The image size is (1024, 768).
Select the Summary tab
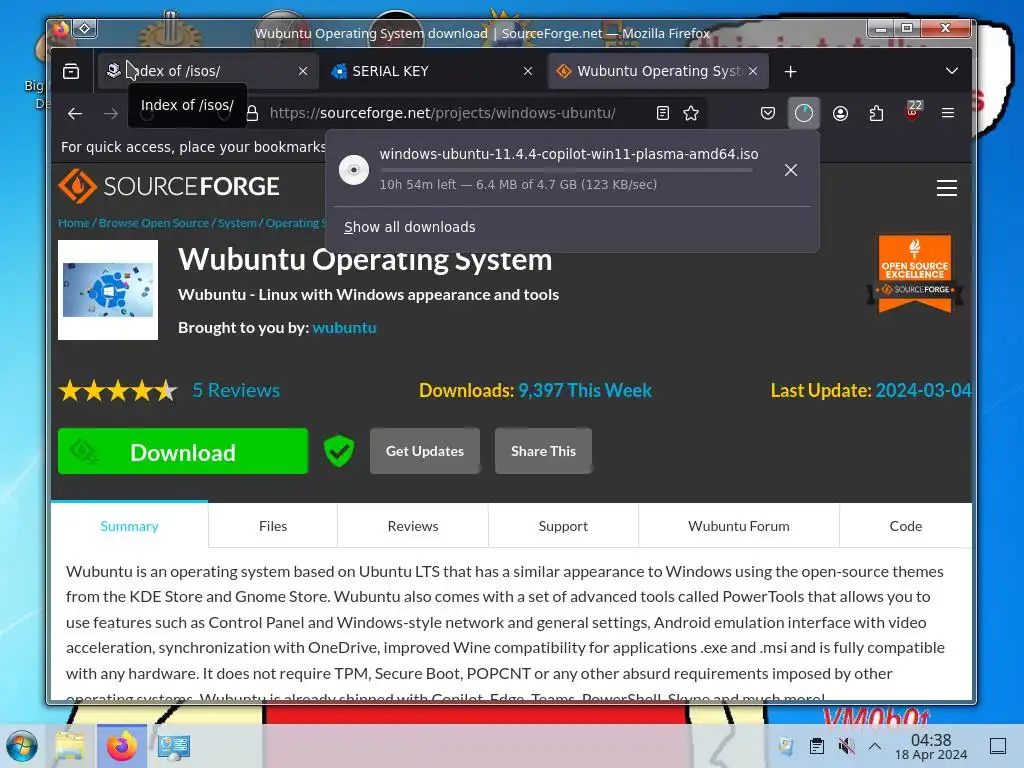(129, 526)
